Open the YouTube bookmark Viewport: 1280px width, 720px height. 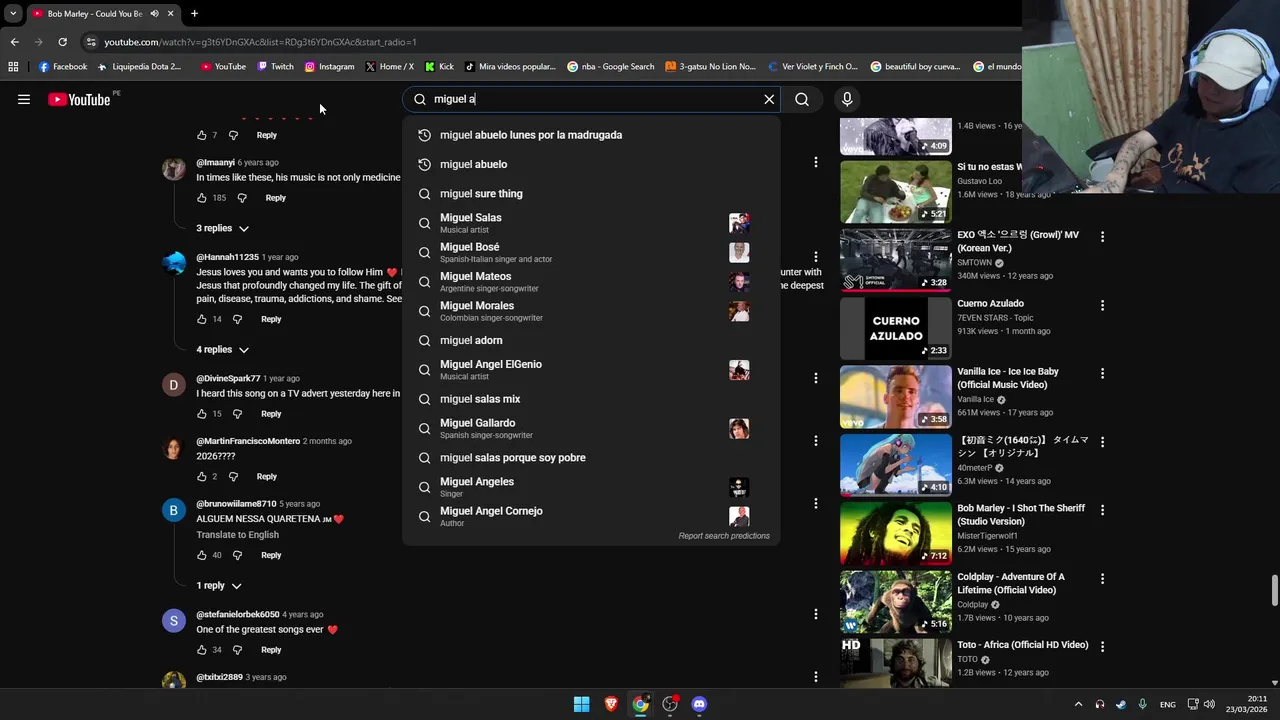point(223,67)
